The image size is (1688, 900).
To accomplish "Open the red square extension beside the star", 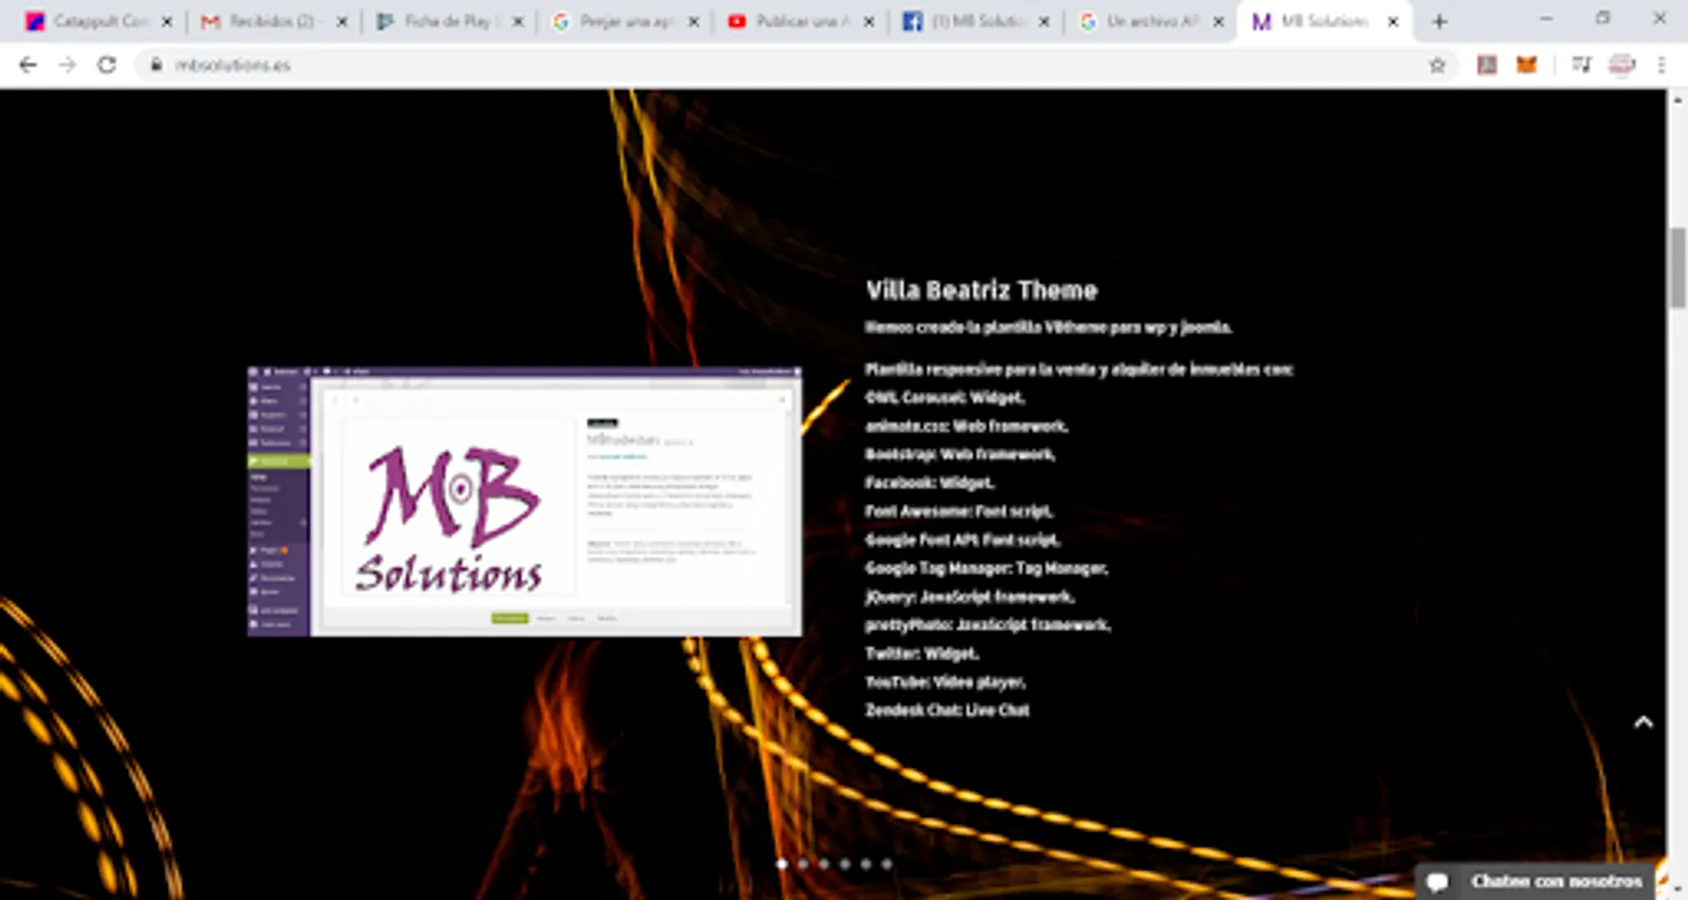I will point(1487,65).
